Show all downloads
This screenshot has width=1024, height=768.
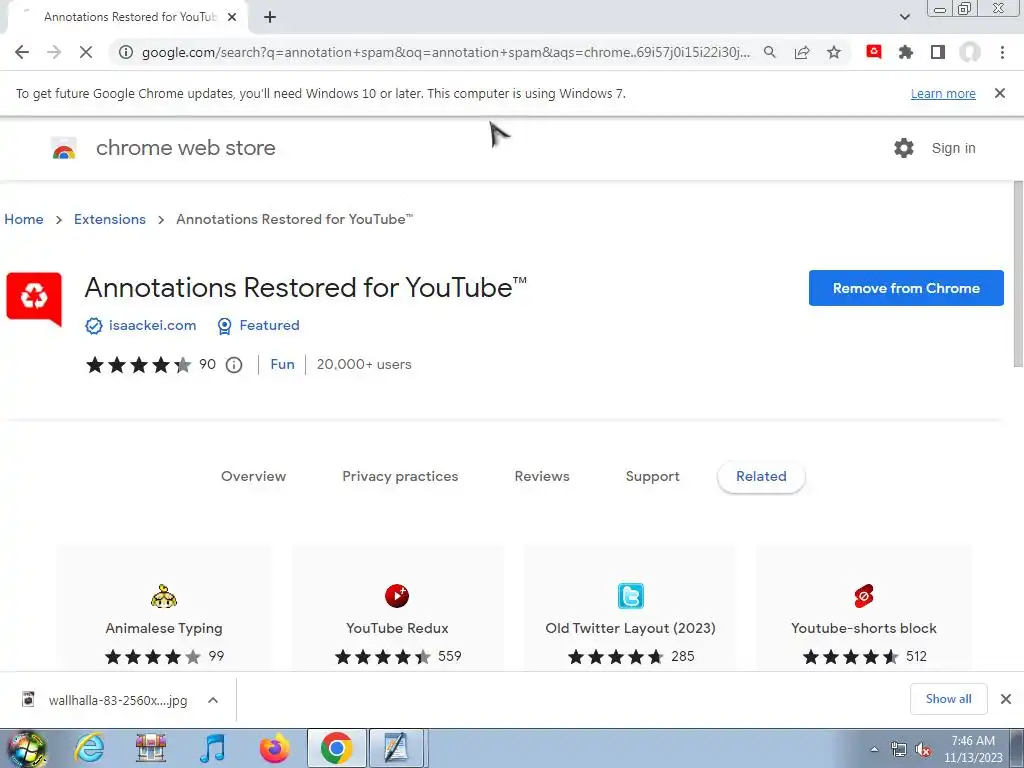click(x=948, y=699)
